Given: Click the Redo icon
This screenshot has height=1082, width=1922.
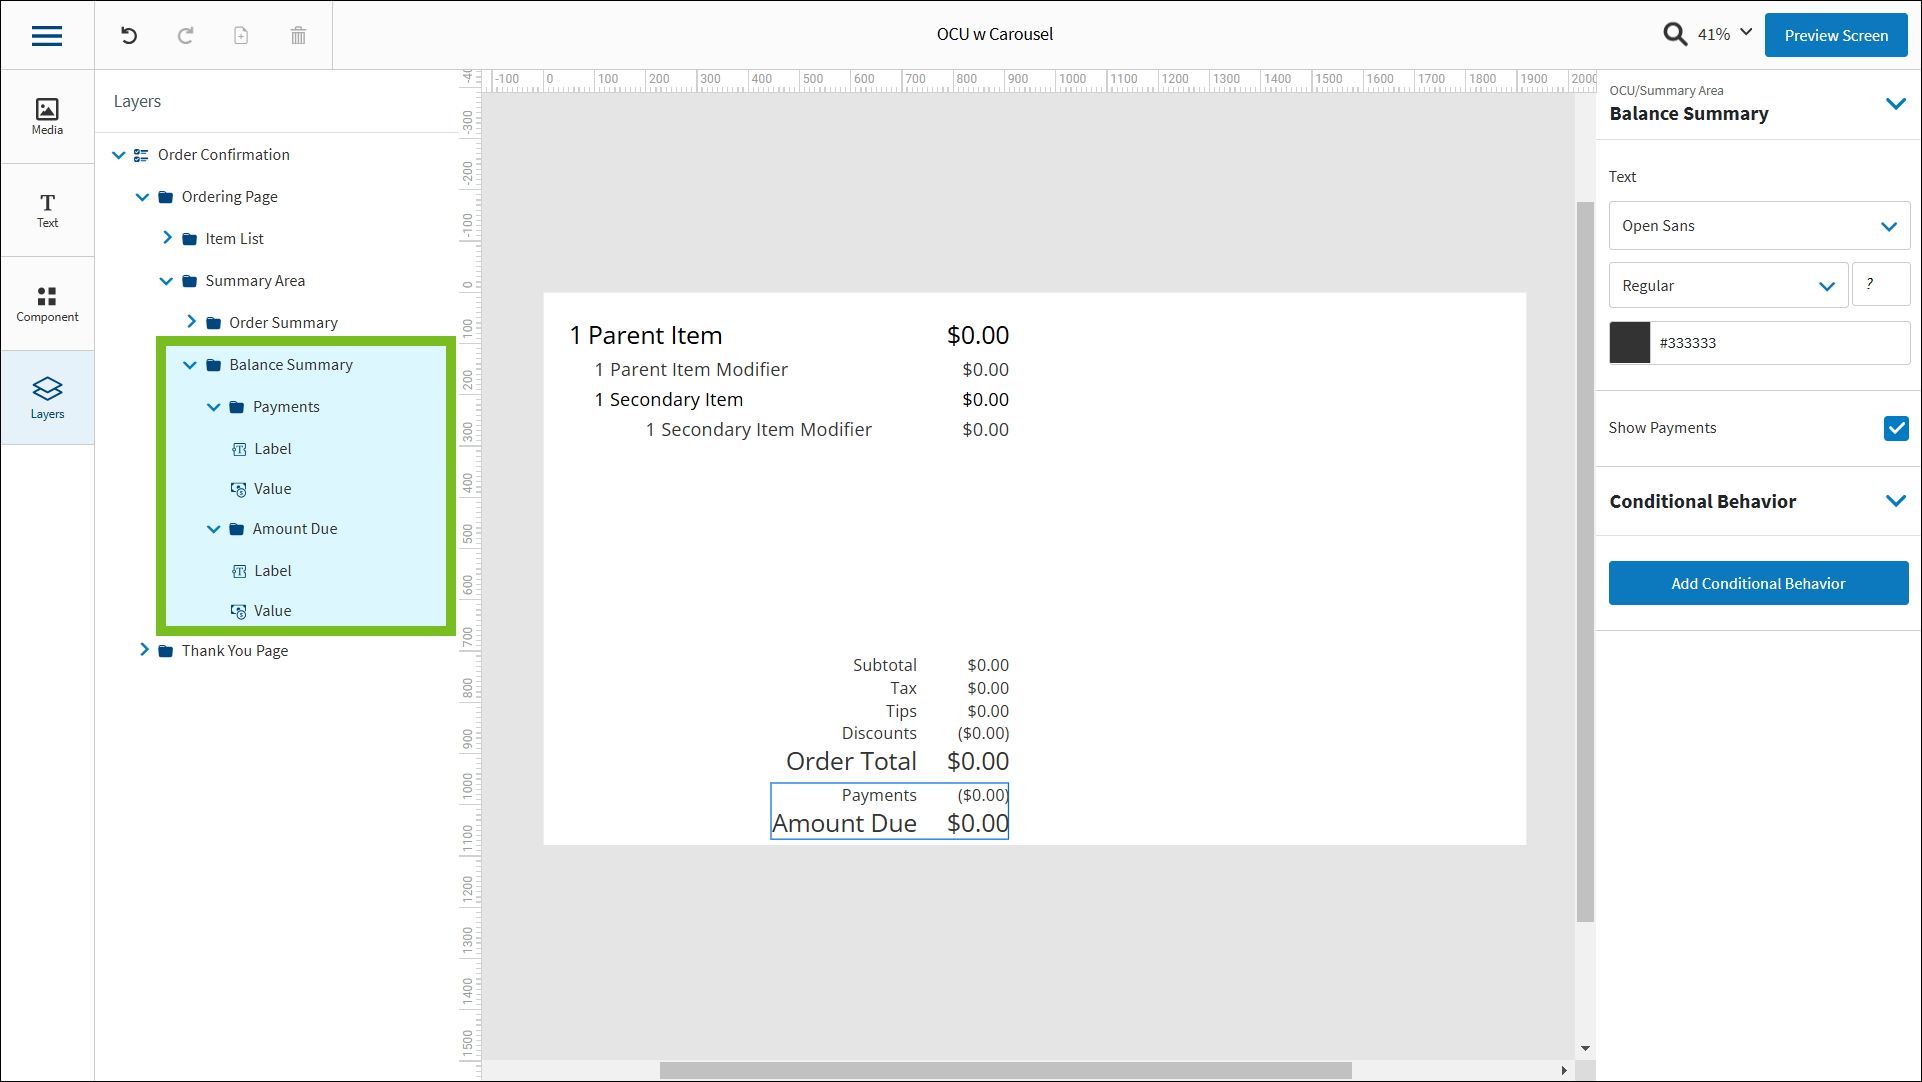Looking at the screenshot, I should click(x=185, y=35).
